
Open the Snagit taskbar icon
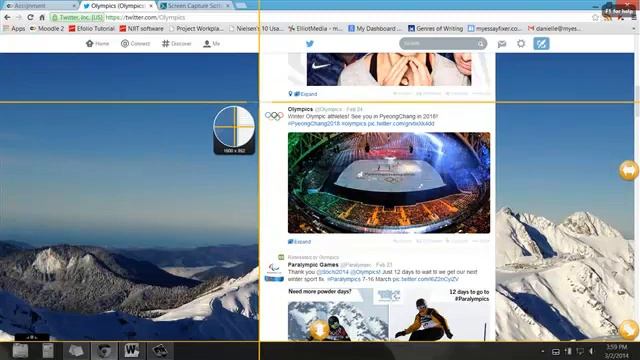(160, 351)
